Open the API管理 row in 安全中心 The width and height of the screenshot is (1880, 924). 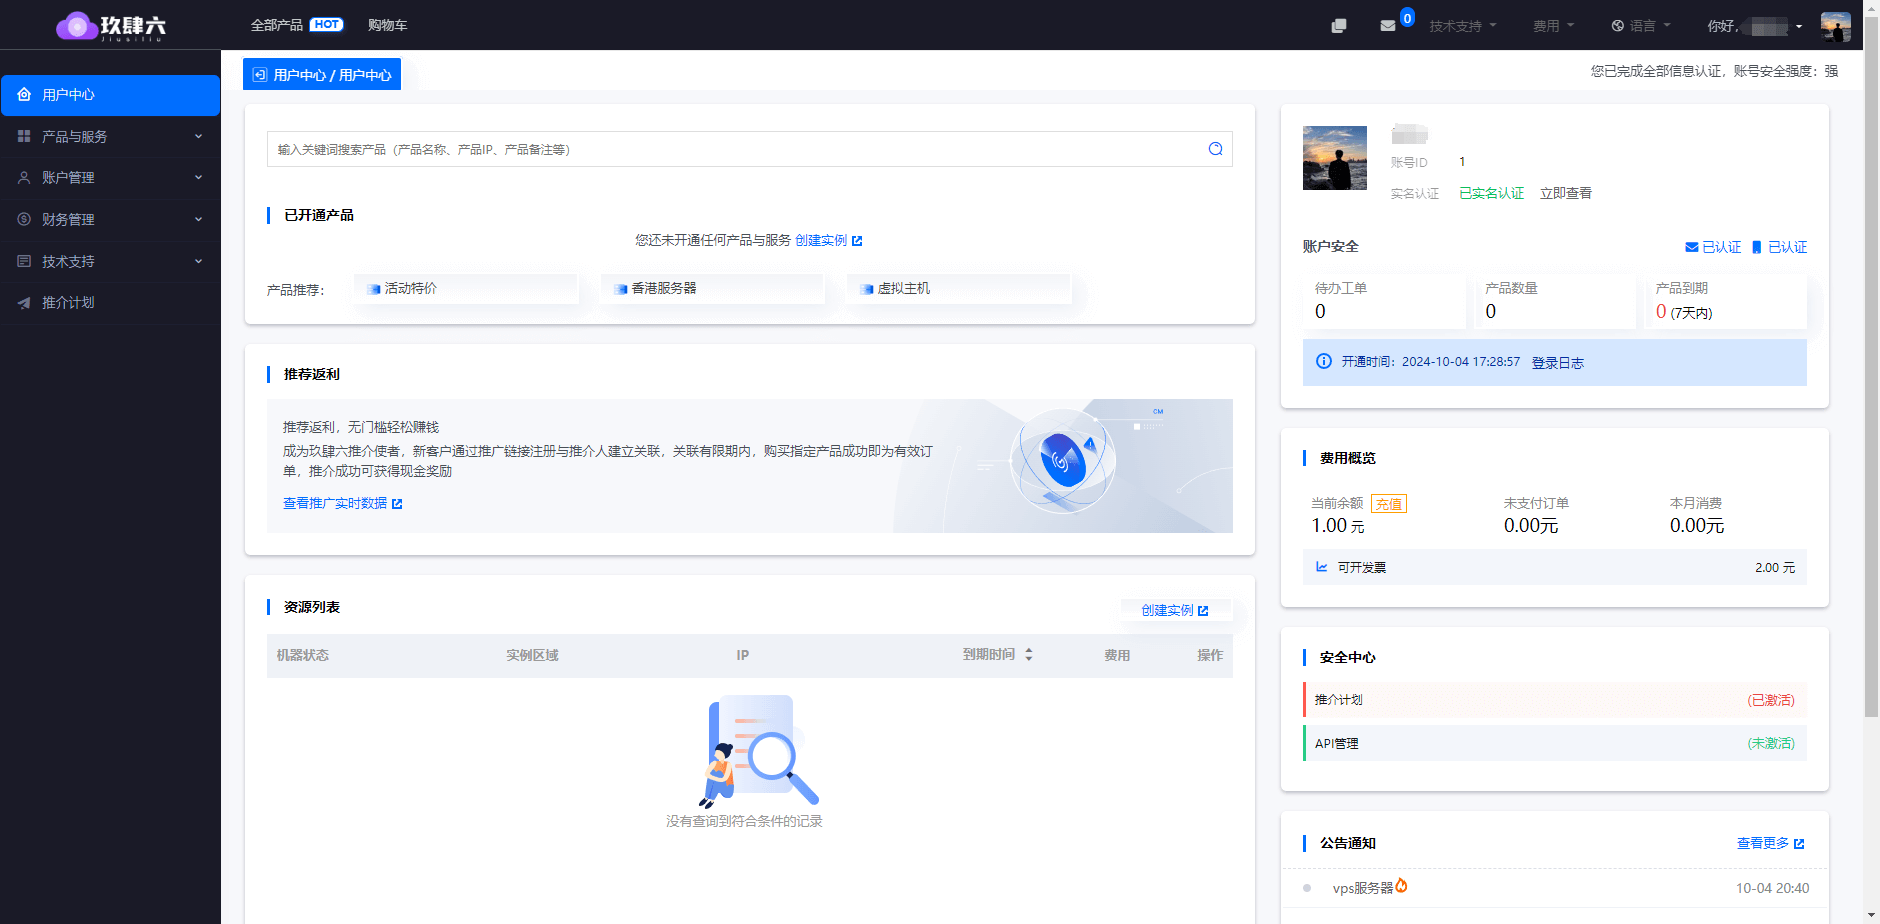pyautogui.click(x=1555, y=743)
